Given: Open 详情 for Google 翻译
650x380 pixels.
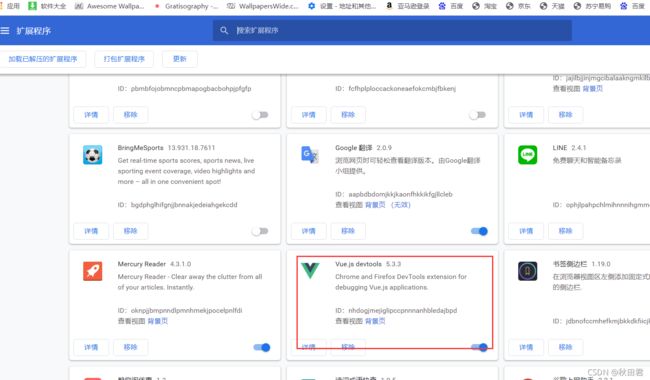Looking at the screenshot, I should pos(308,231).
